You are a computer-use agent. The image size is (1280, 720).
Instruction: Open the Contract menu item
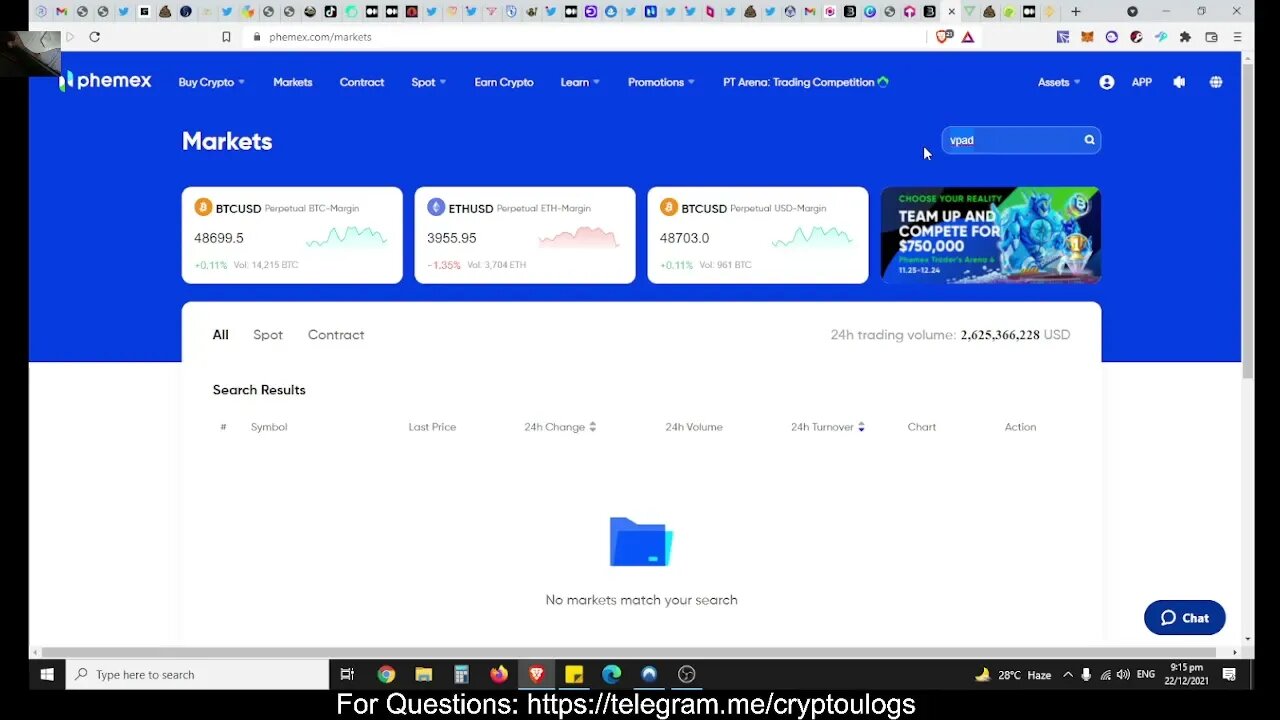[x=361, y=82]
